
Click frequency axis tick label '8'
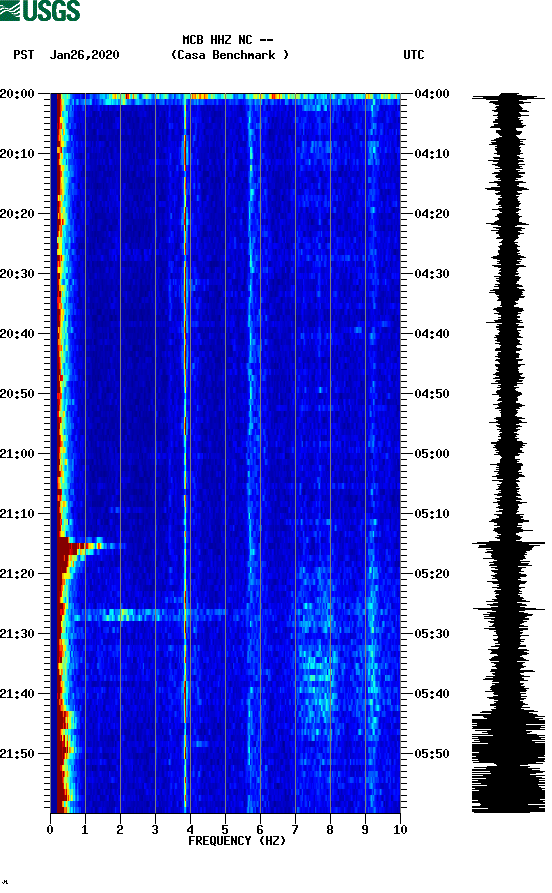pos(330,830)
